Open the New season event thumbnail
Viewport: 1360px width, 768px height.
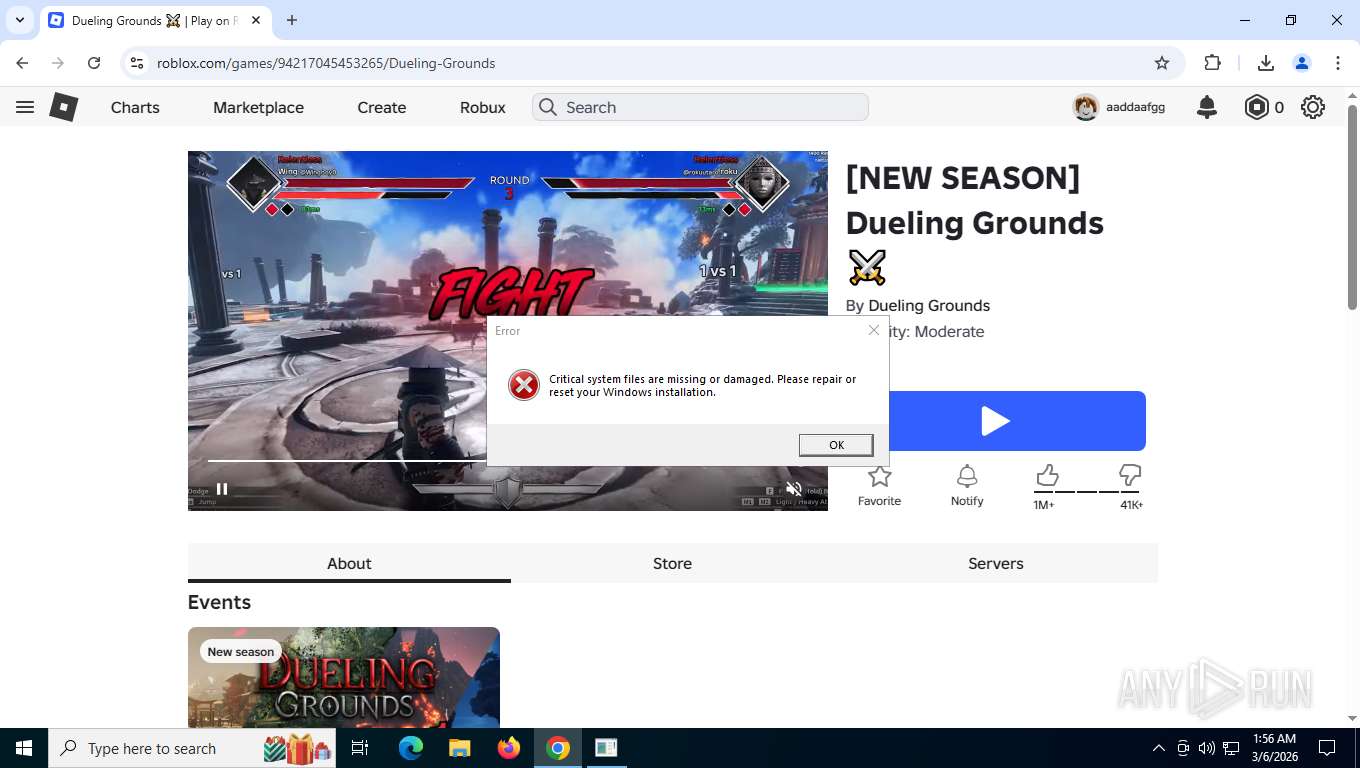(x=344, y=677)
